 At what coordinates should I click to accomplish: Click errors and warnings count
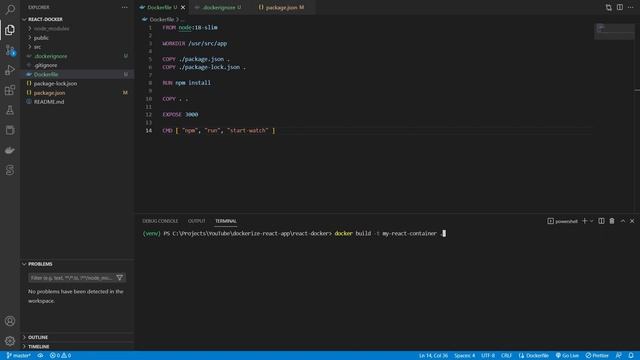coord(60,356)
